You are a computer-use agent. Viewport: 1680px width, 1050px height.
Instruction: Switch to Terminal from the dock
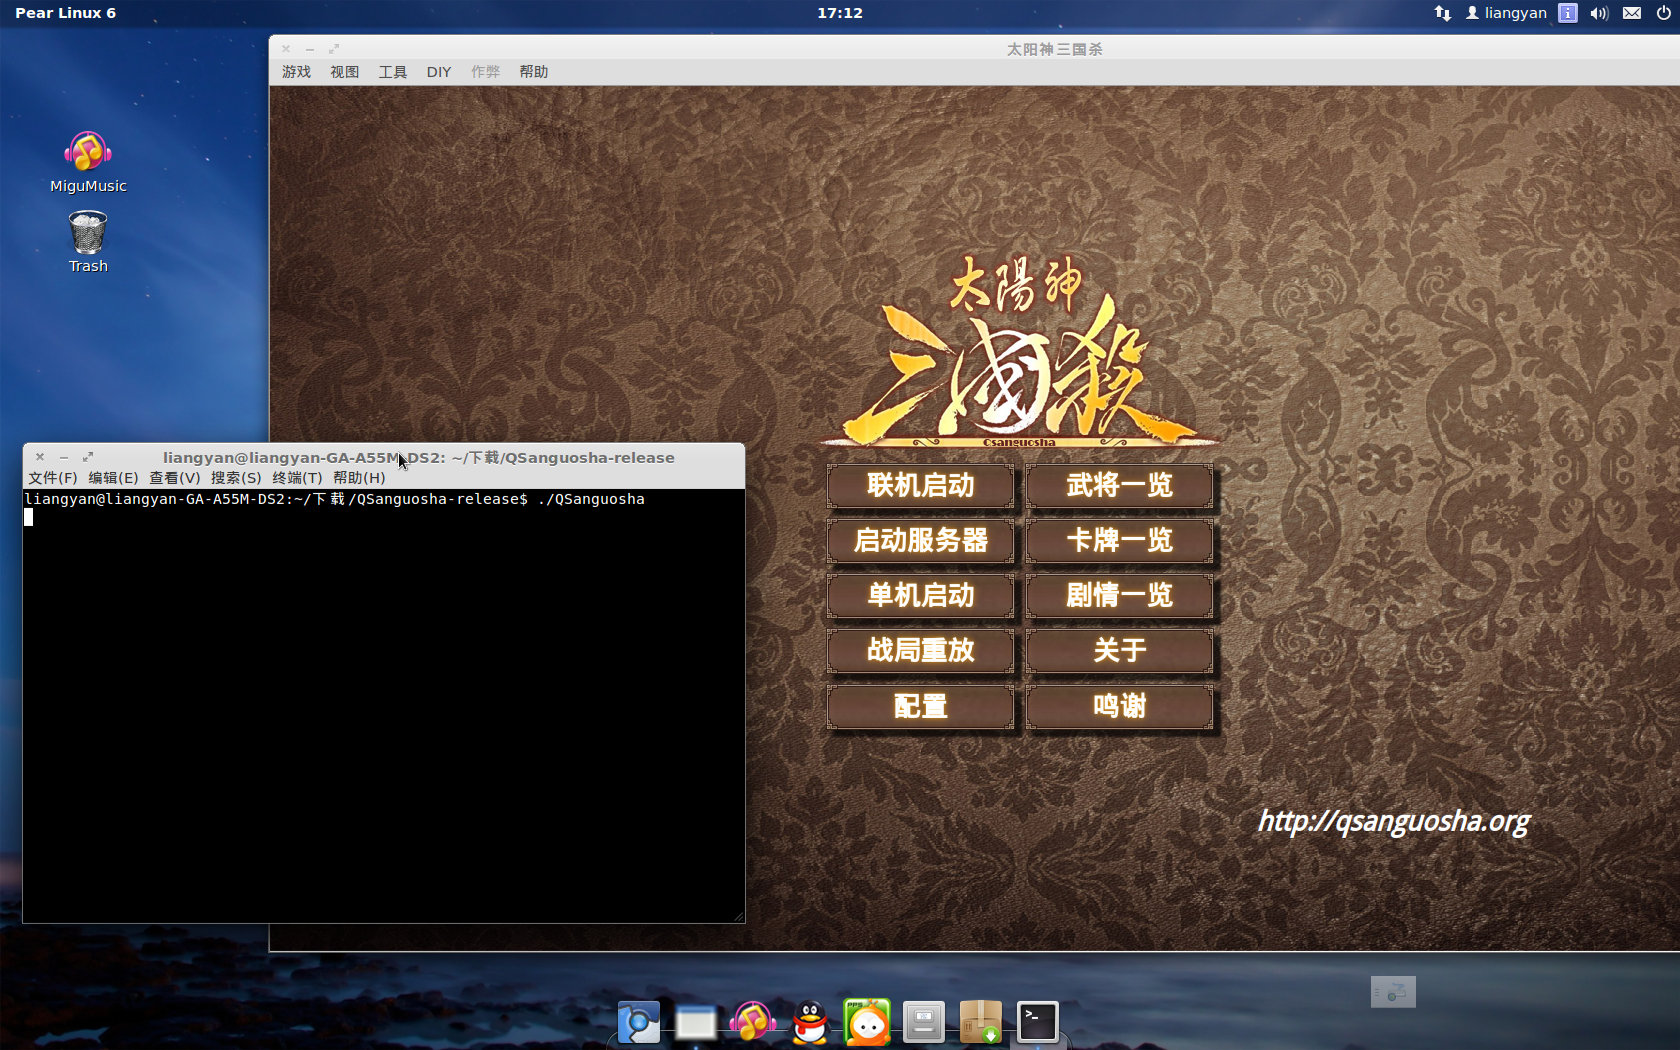[x=1038, y=1022]
